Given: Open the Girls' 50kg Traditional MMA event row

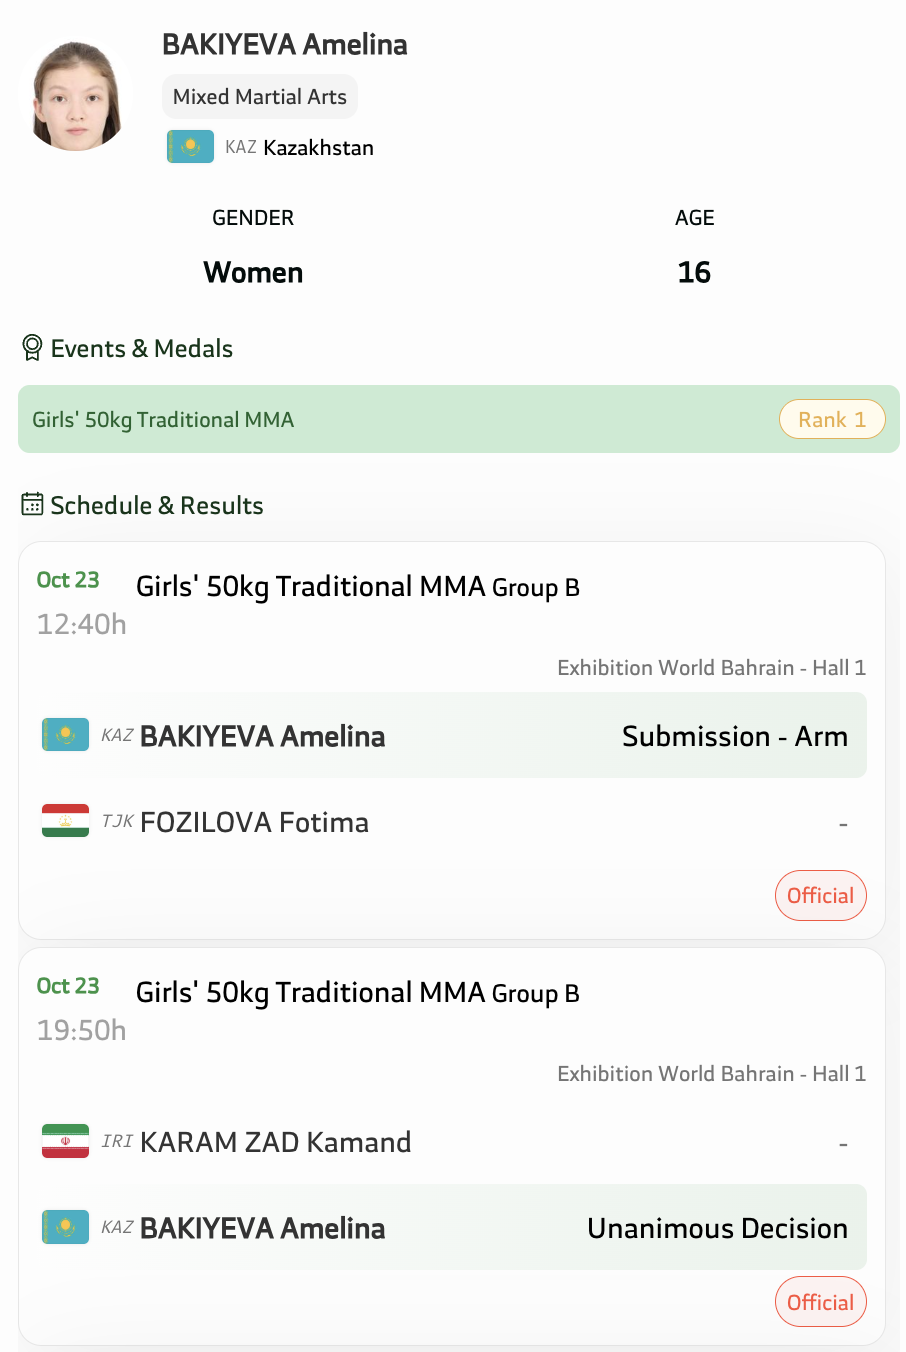Looking at the screenshot, I should (163, 420).
